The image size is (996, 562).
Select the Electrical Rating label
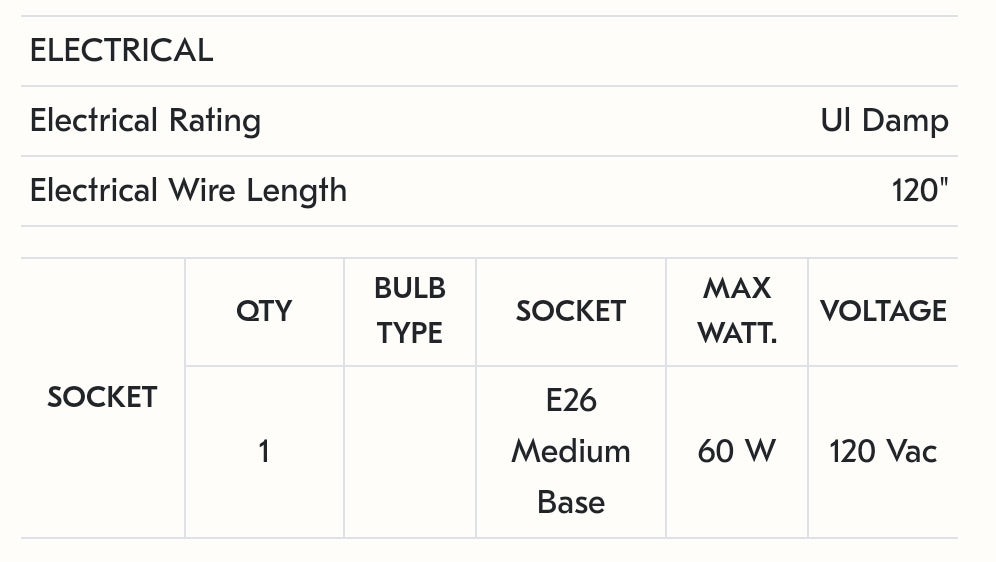(x=145, y=121)
